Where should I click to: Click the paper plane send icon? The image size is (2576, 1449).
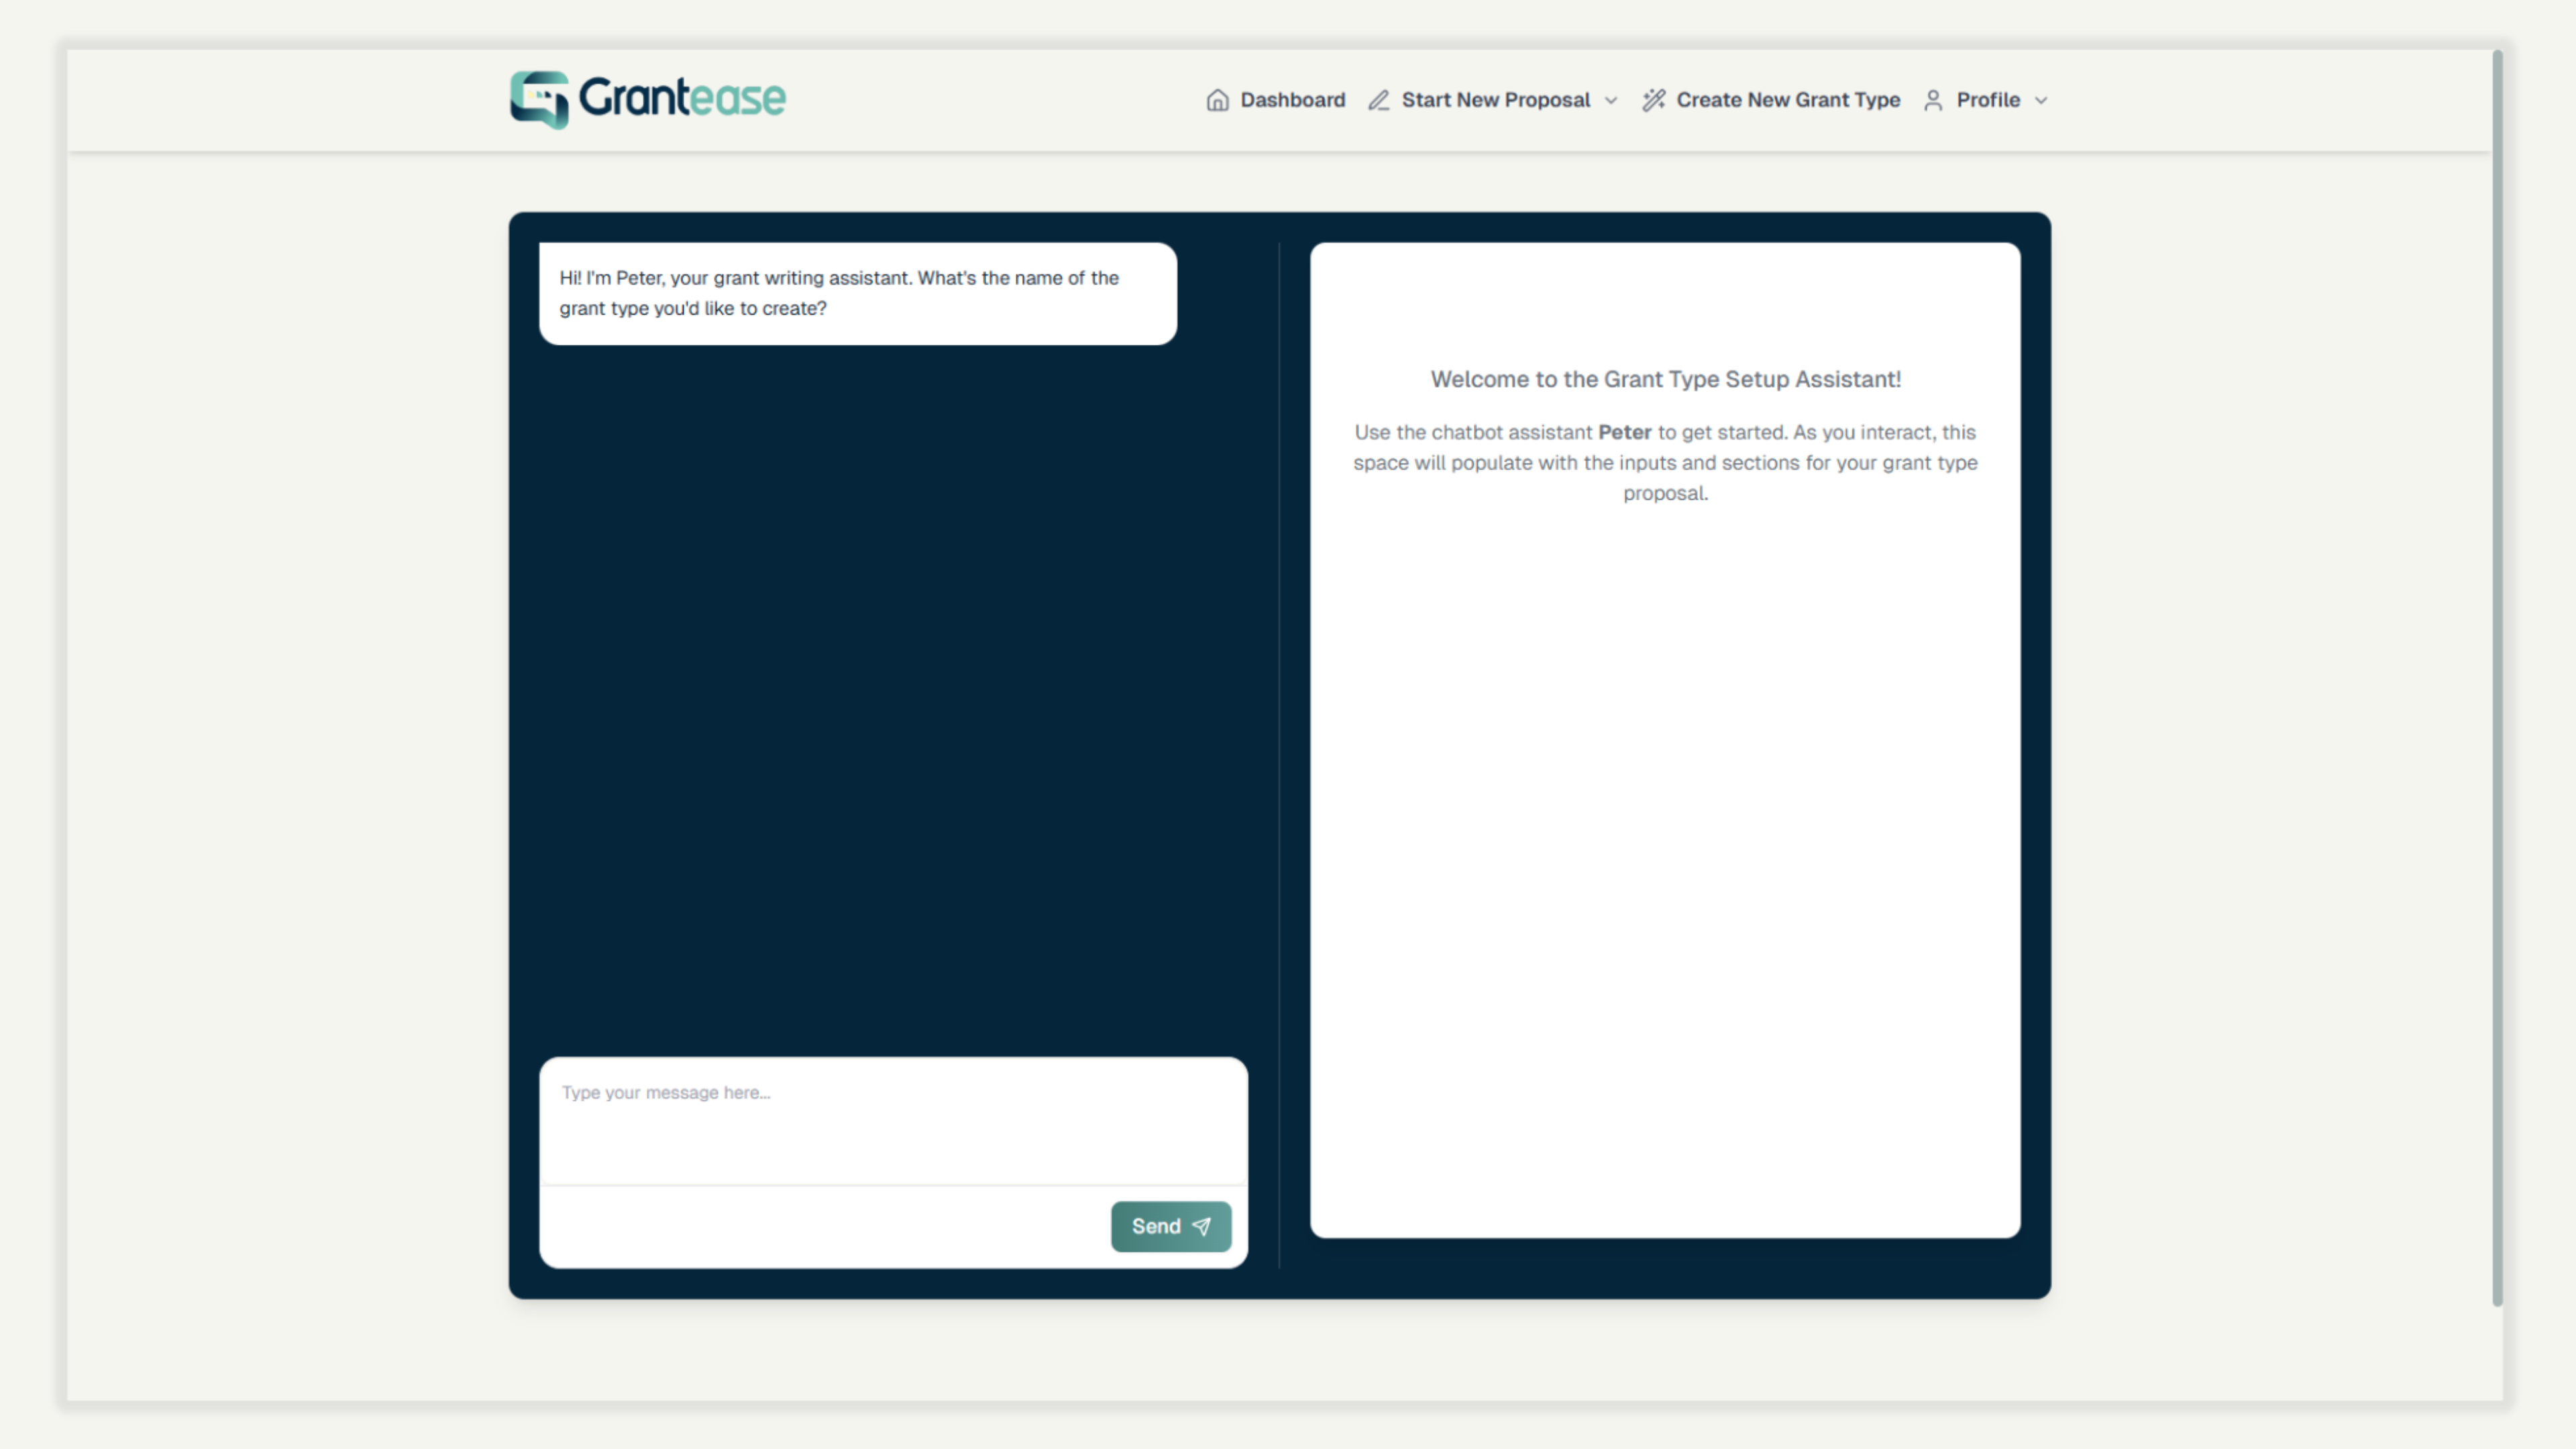coord(1202,1226)
